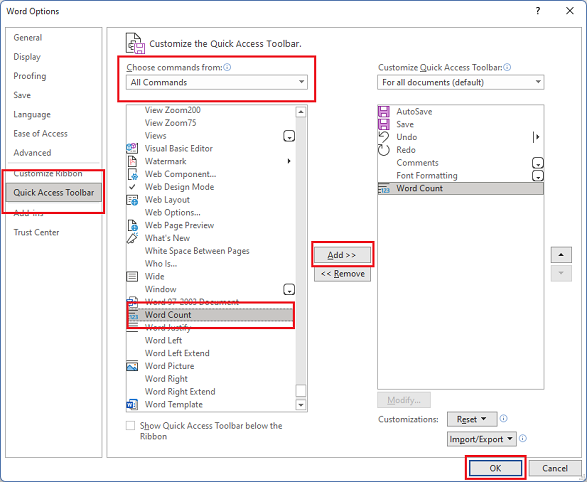Select the Web Options... command
Viewport: 587px width, 482px height.
coord(211,213)
